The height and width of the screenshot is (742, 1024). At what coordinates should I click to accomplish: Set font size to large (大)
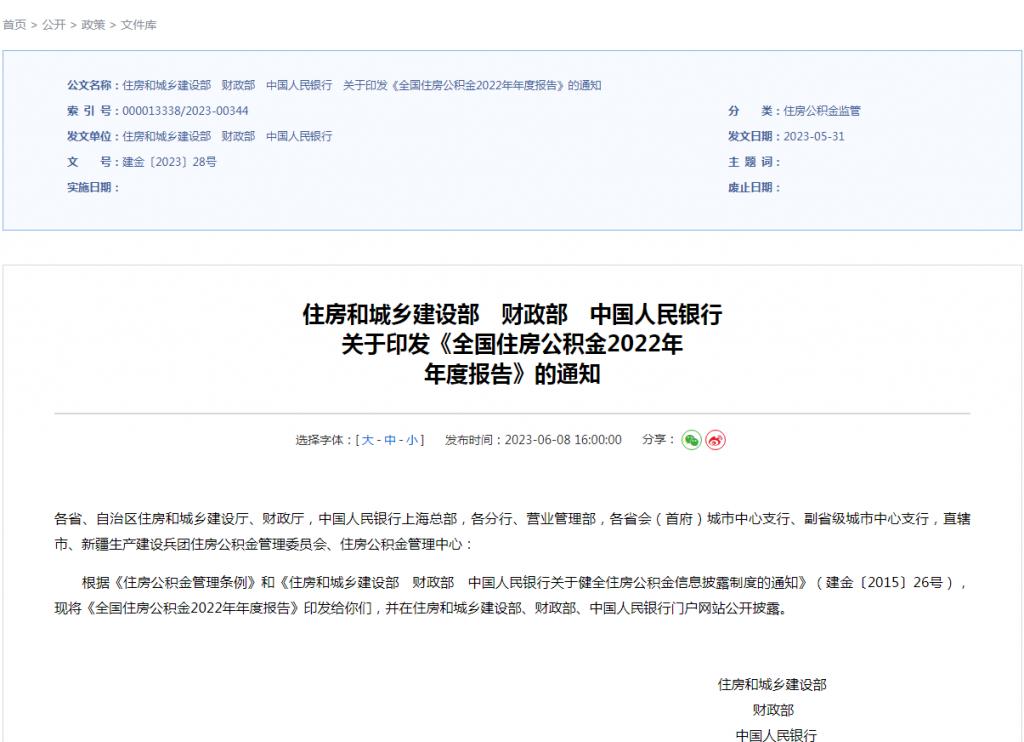[367, 440]
